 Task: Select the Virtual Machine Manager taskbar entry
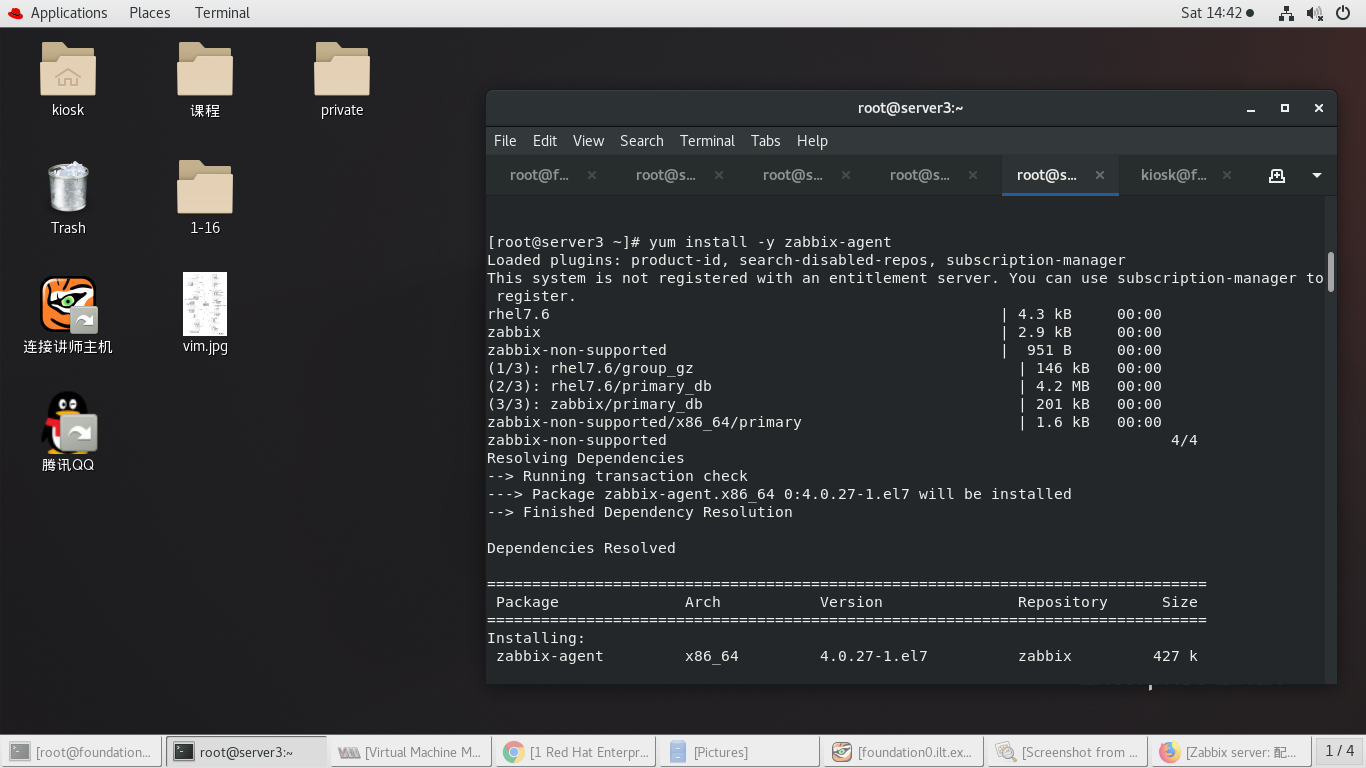point(410,751)
